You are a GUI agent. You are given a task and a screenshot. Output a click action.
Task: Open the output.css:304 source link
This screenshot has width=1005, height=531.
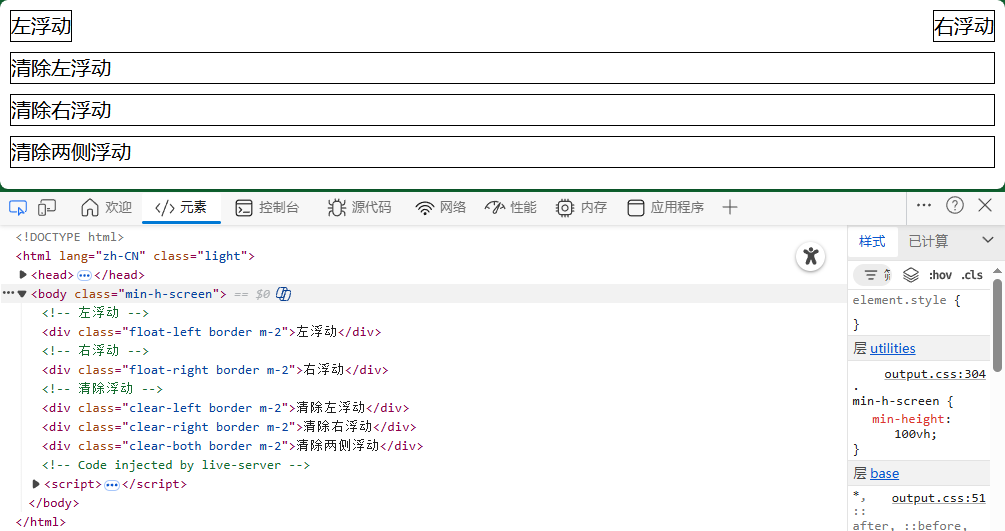point(934,374)
